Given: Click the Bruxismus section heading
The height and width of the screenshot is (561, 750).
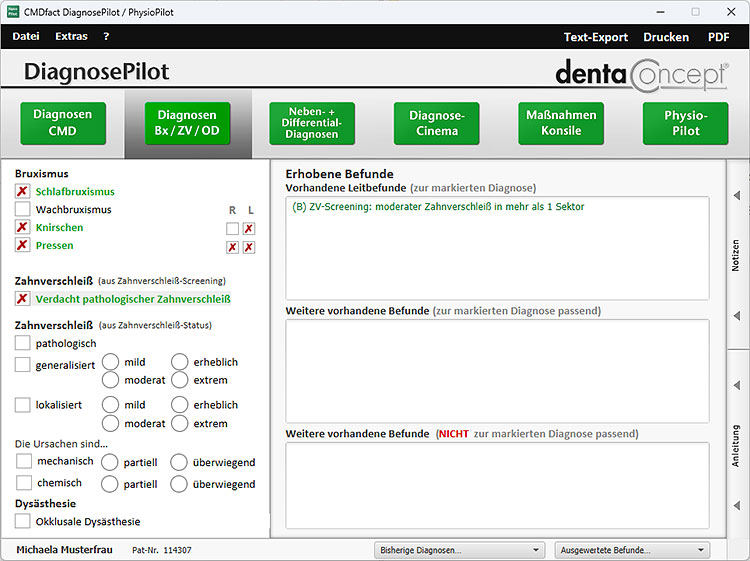Looking at the screenshot, I should pos(42,174).
